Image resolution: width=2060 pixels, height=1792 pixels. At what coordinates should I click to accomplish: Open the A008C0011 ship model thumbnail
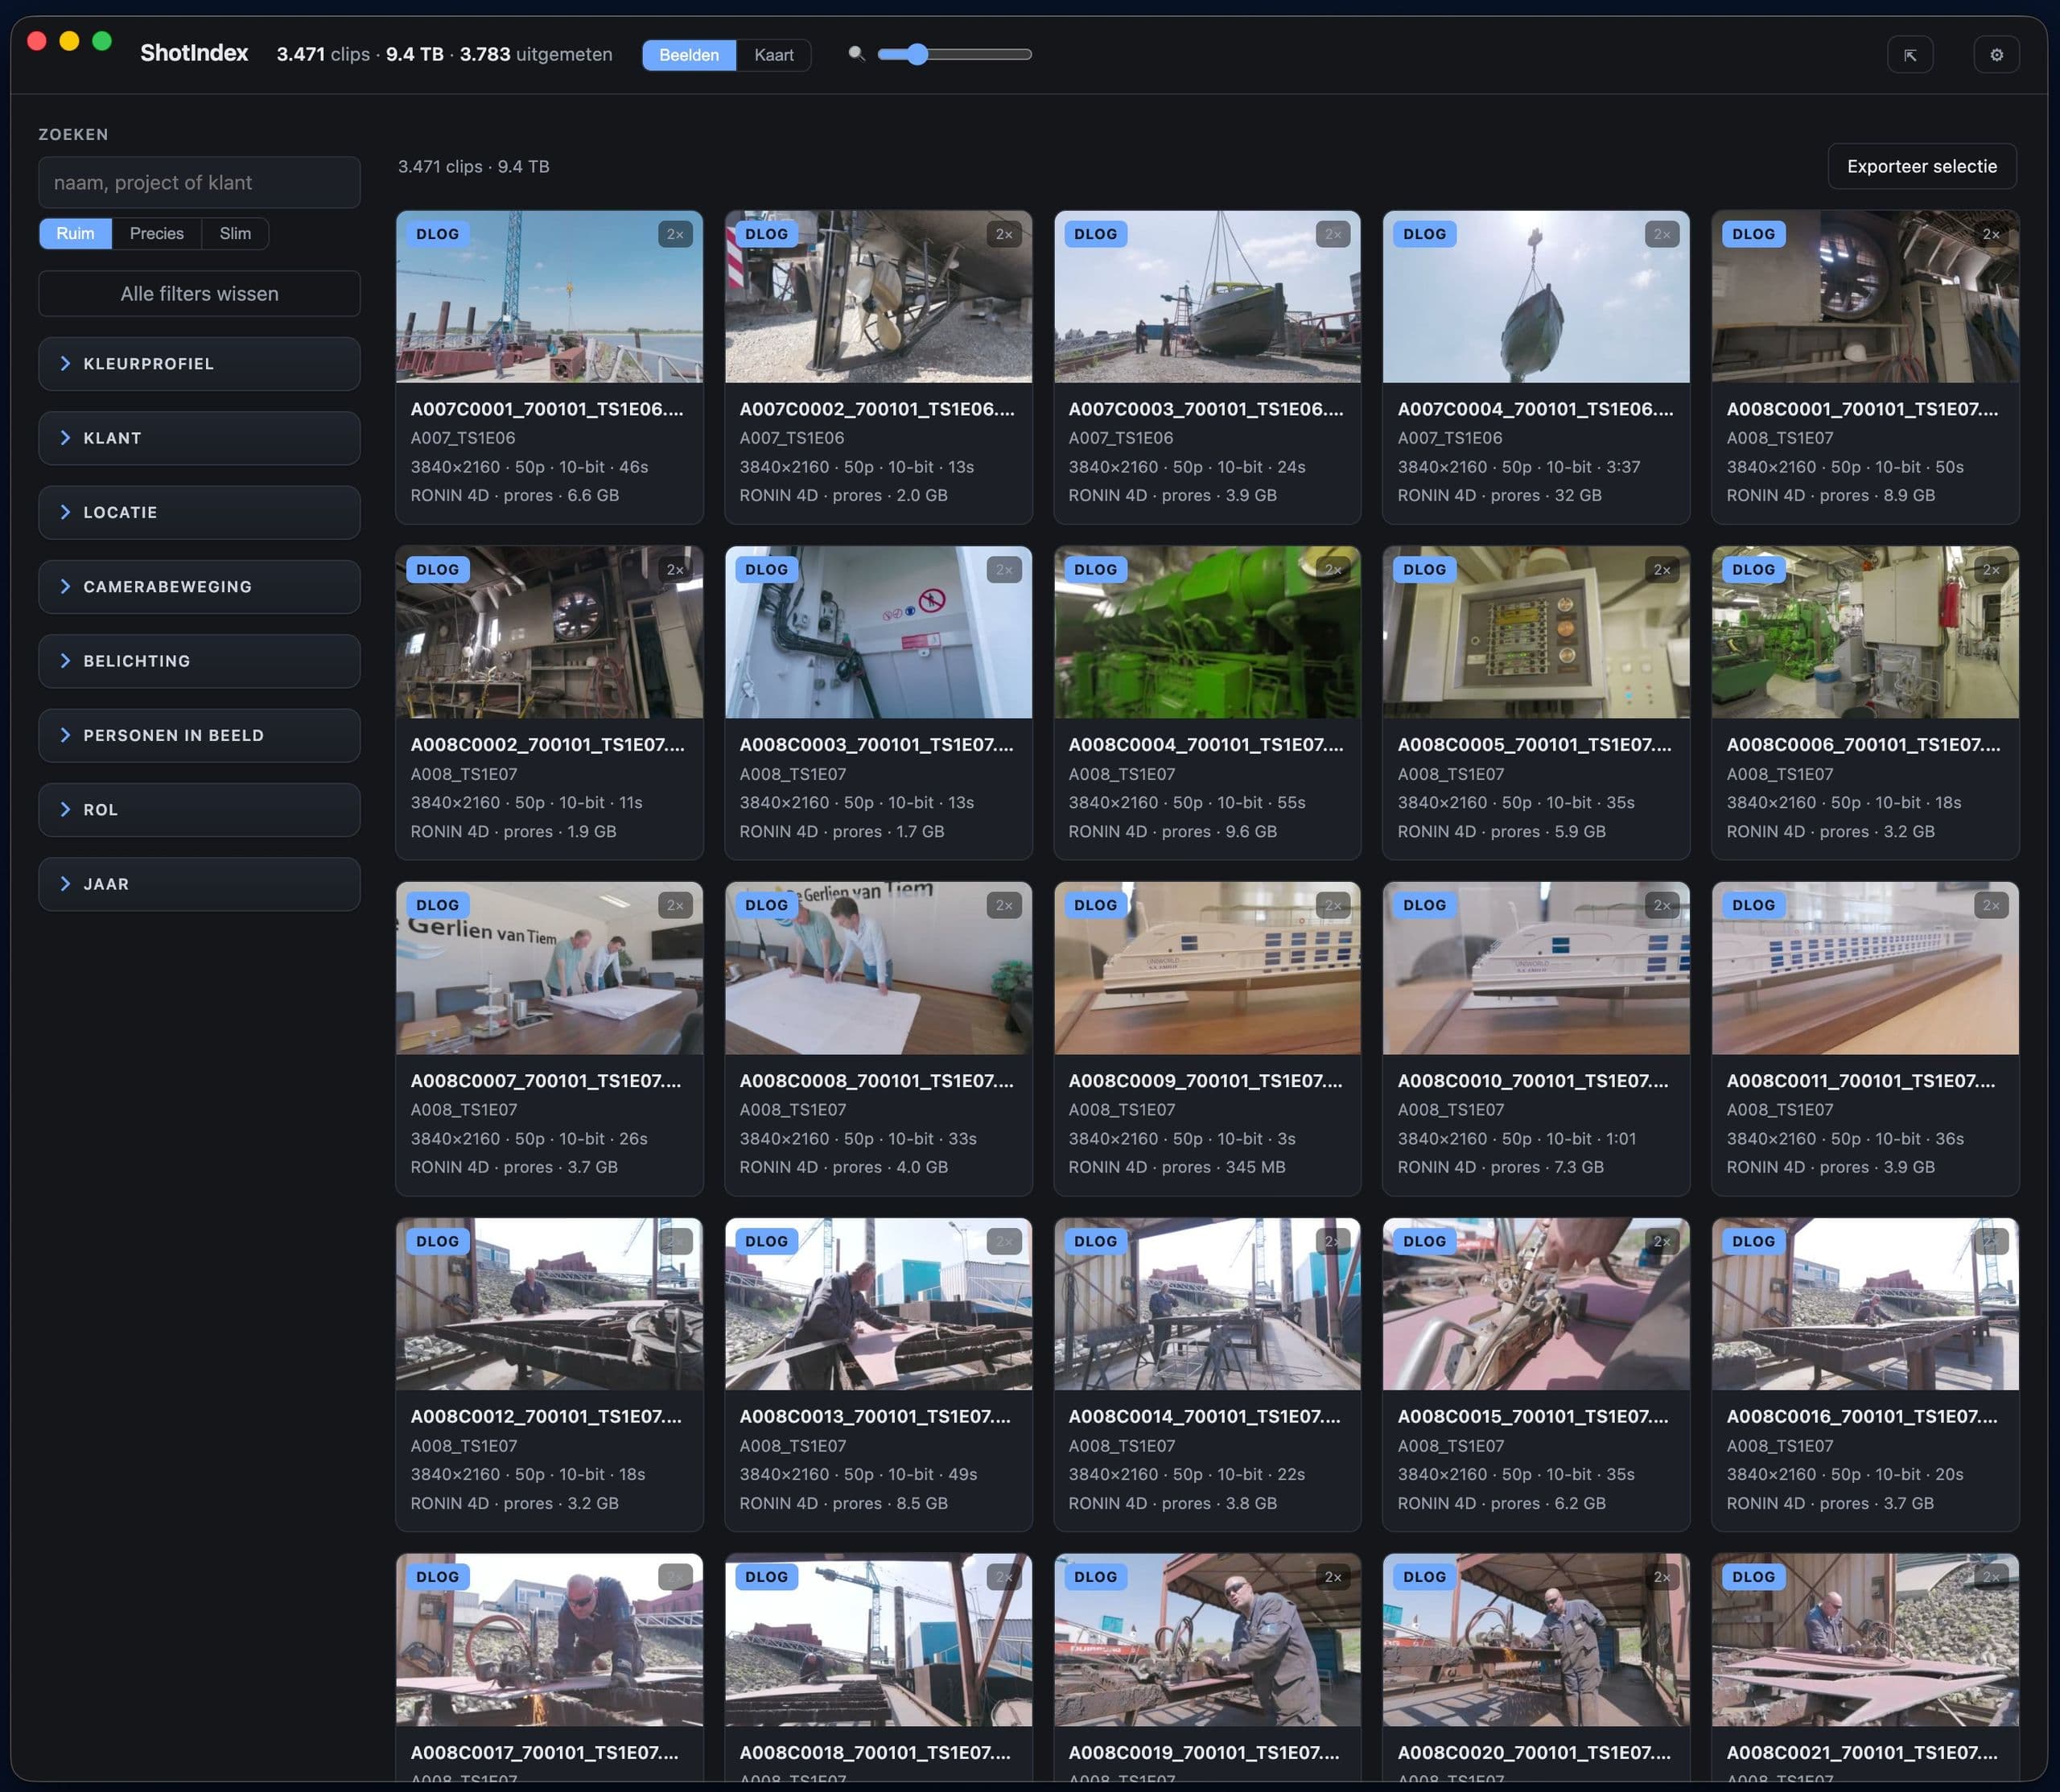[1865, 968]
